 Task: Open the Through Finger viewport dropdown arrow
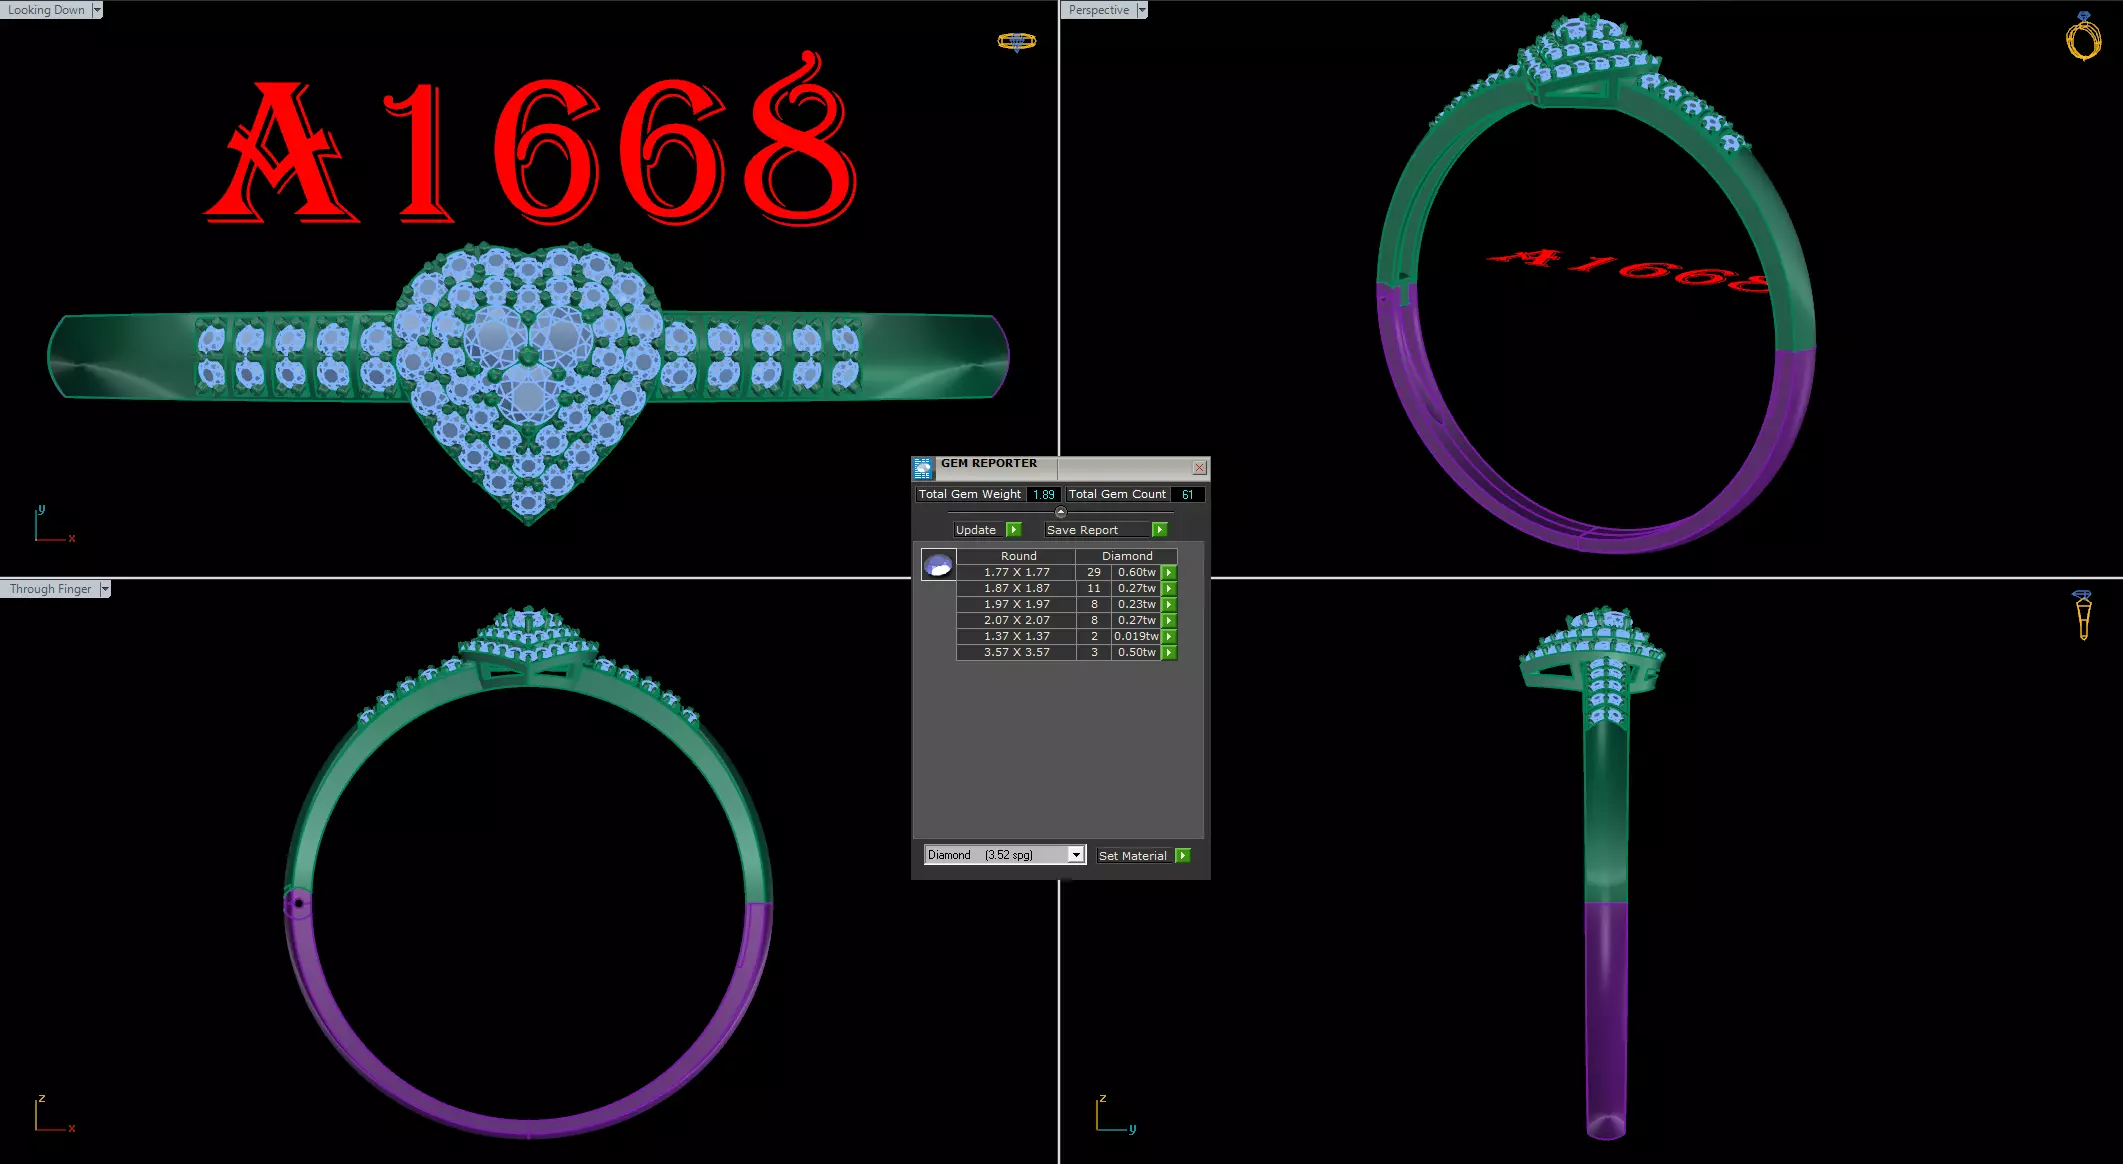(105, 589)
